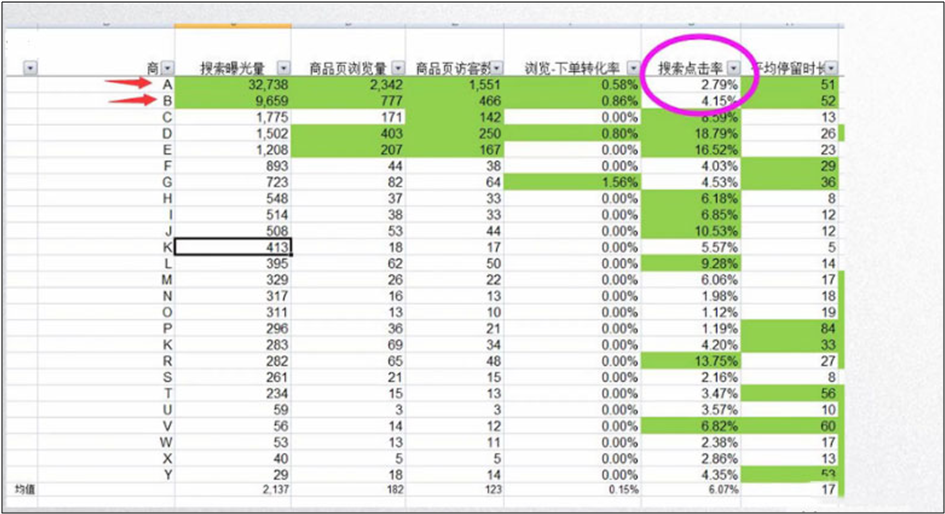The height and width of the screenshot is (514, 945).
Task: Select the cell showing 9,659
Action: pos(234,102)
